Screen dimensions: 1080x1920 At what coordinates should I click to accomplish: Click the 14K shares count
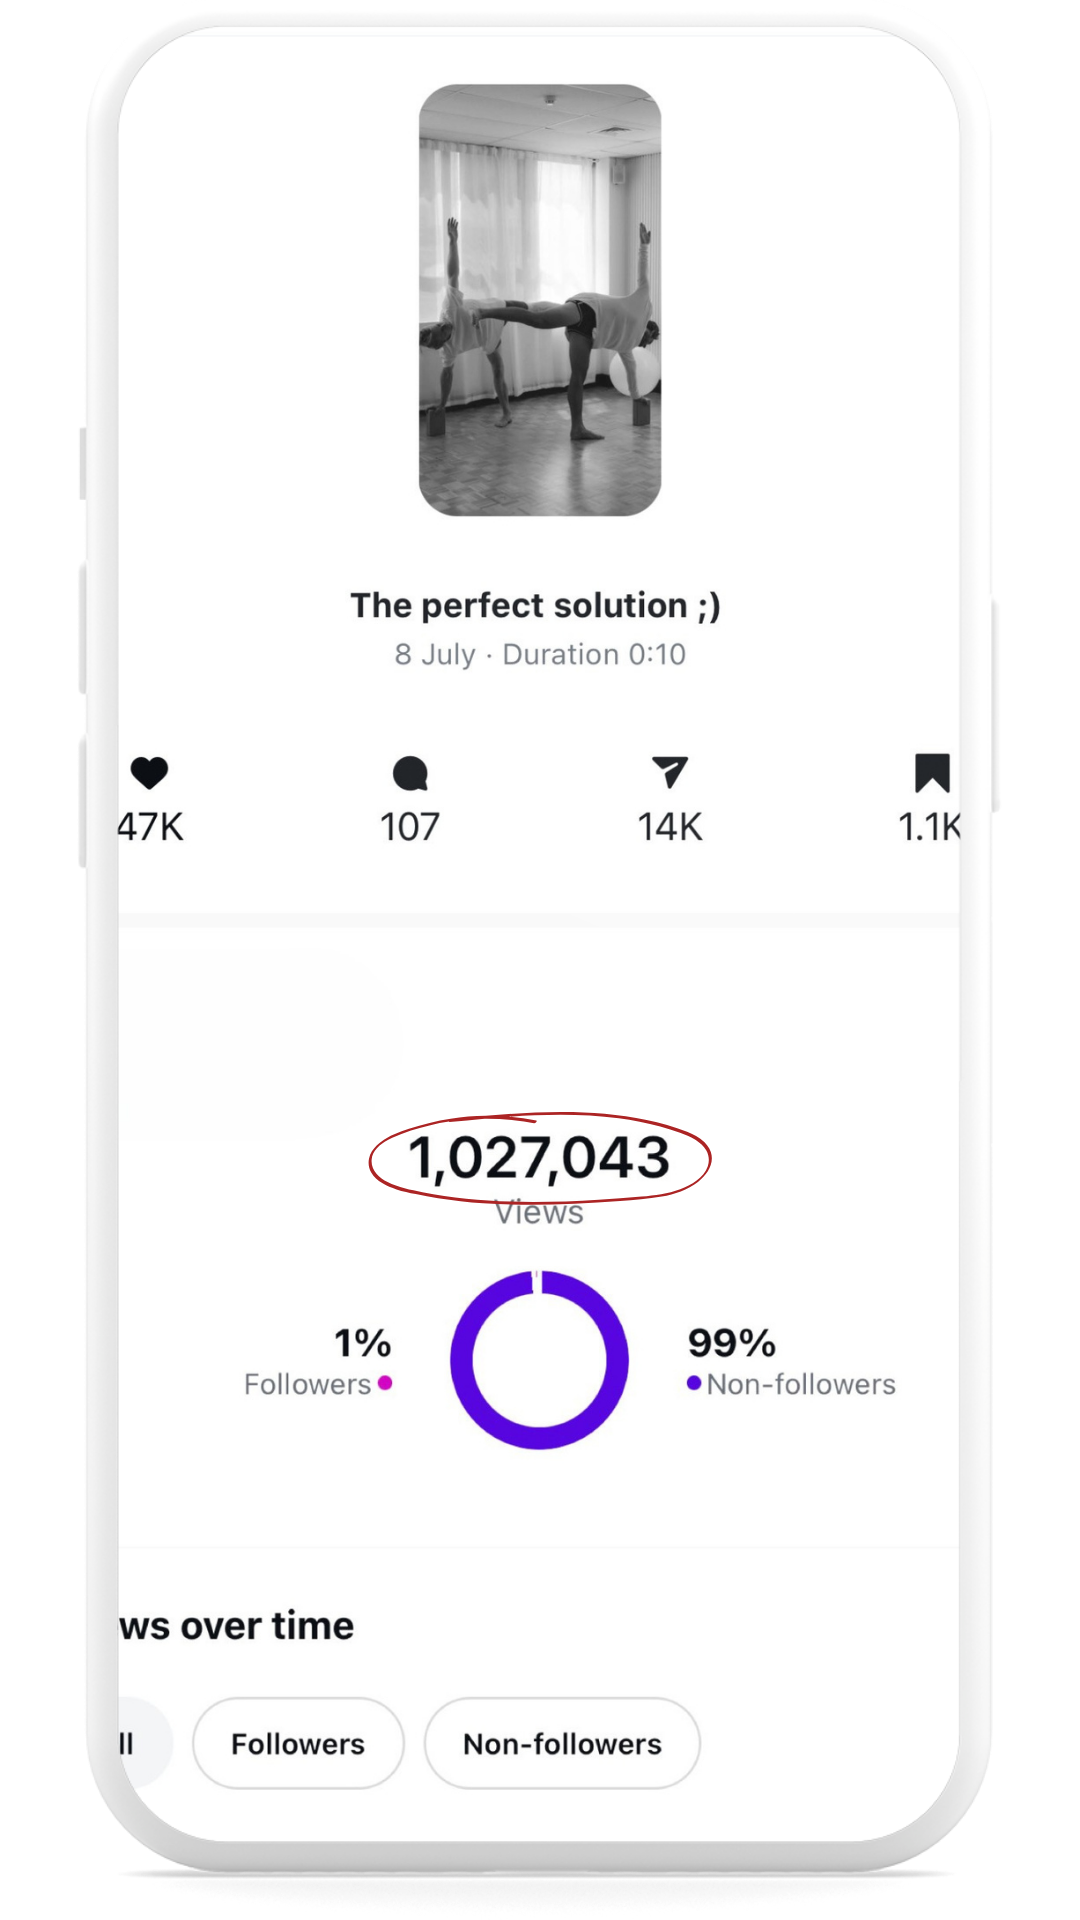(670, 827)
